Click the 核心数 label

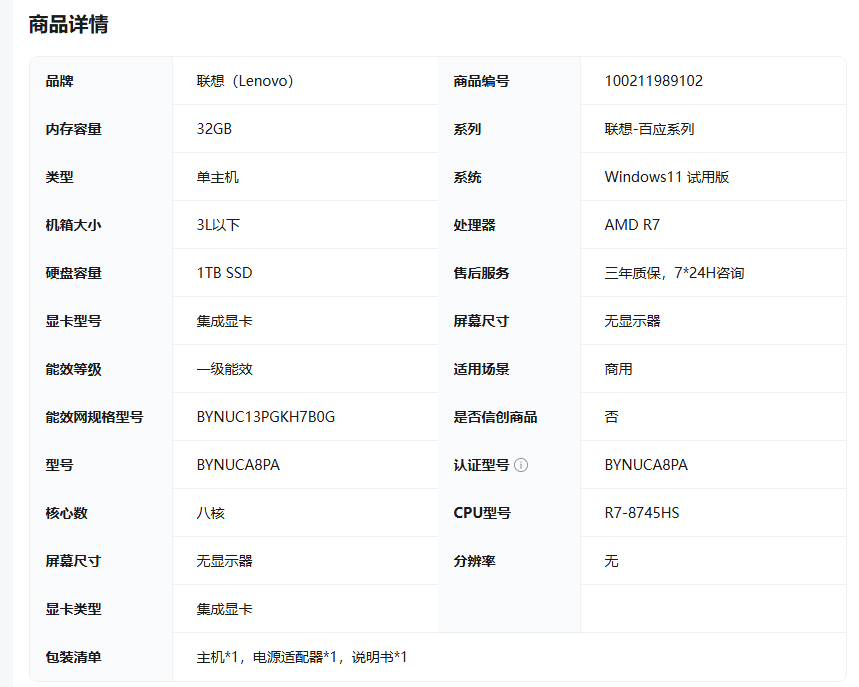(66, 513)
